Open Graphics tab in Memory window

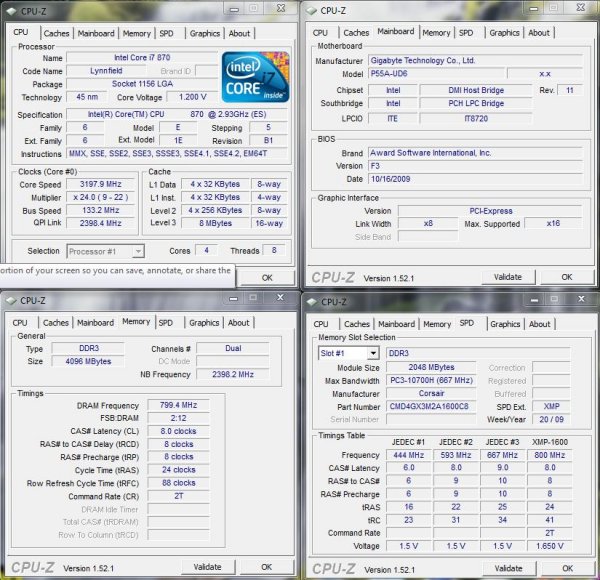(204, 323)
